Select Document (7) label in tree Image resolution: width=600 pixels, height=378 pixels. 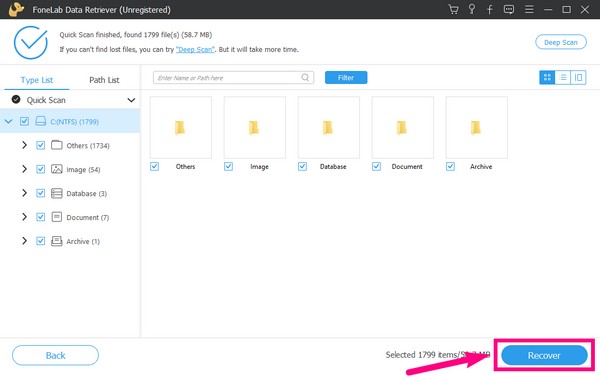[x=88, y=217]
